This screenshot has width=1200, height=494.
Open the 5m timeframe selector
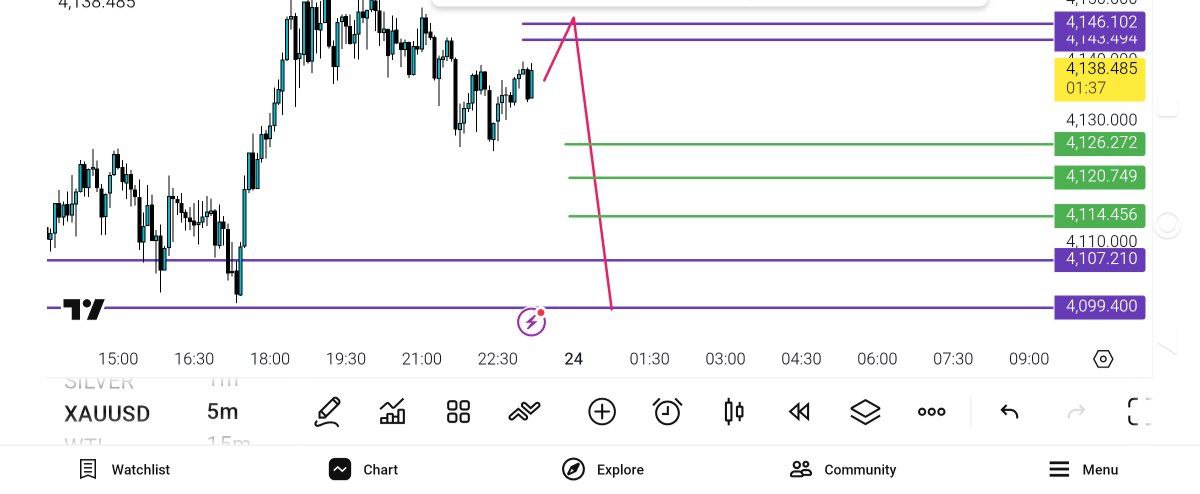[222, 412]
